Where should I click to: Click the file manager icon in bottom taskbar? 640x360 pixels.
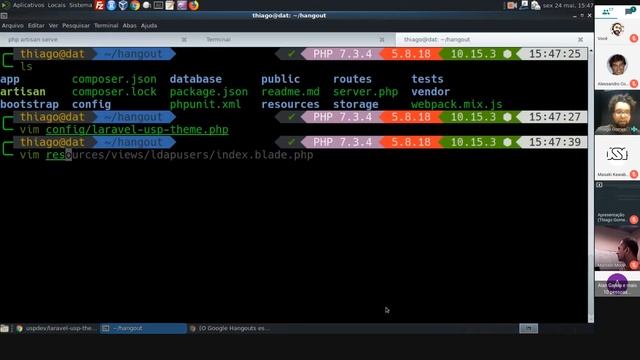[4, 329]
